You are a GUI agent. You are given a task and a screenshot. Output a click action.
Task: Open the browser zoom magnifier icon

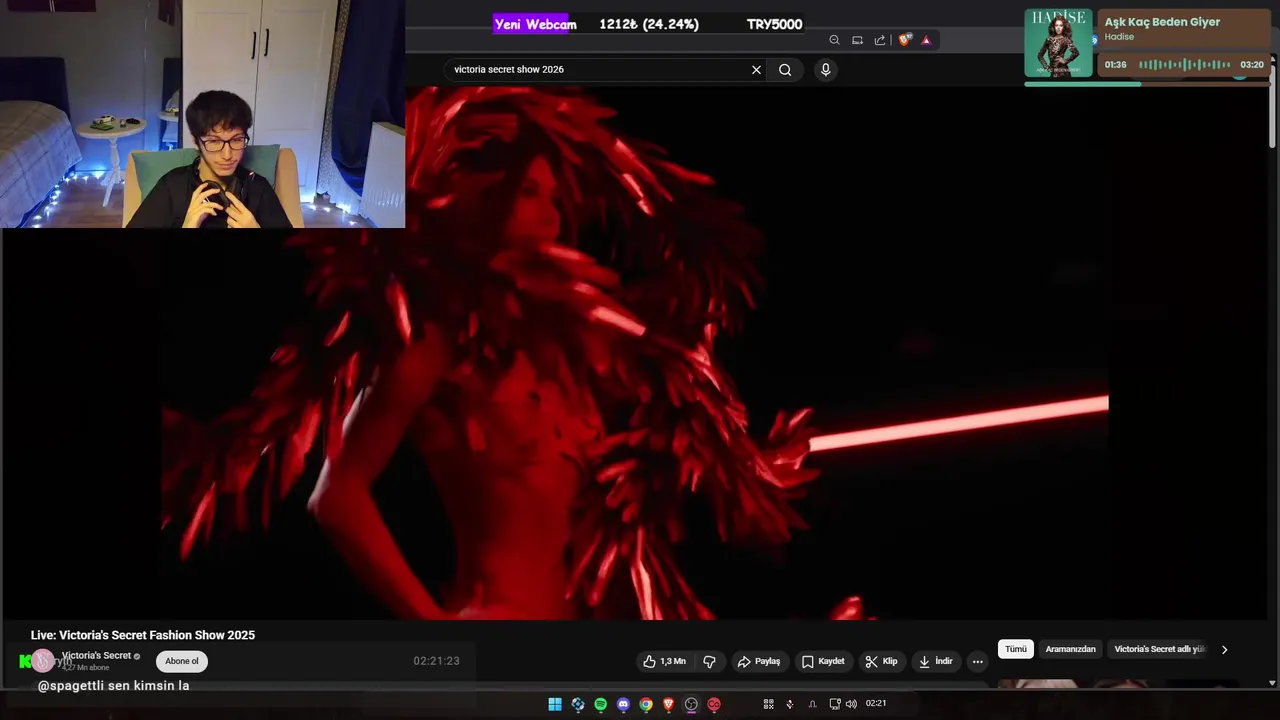click(x=834, y=40)
